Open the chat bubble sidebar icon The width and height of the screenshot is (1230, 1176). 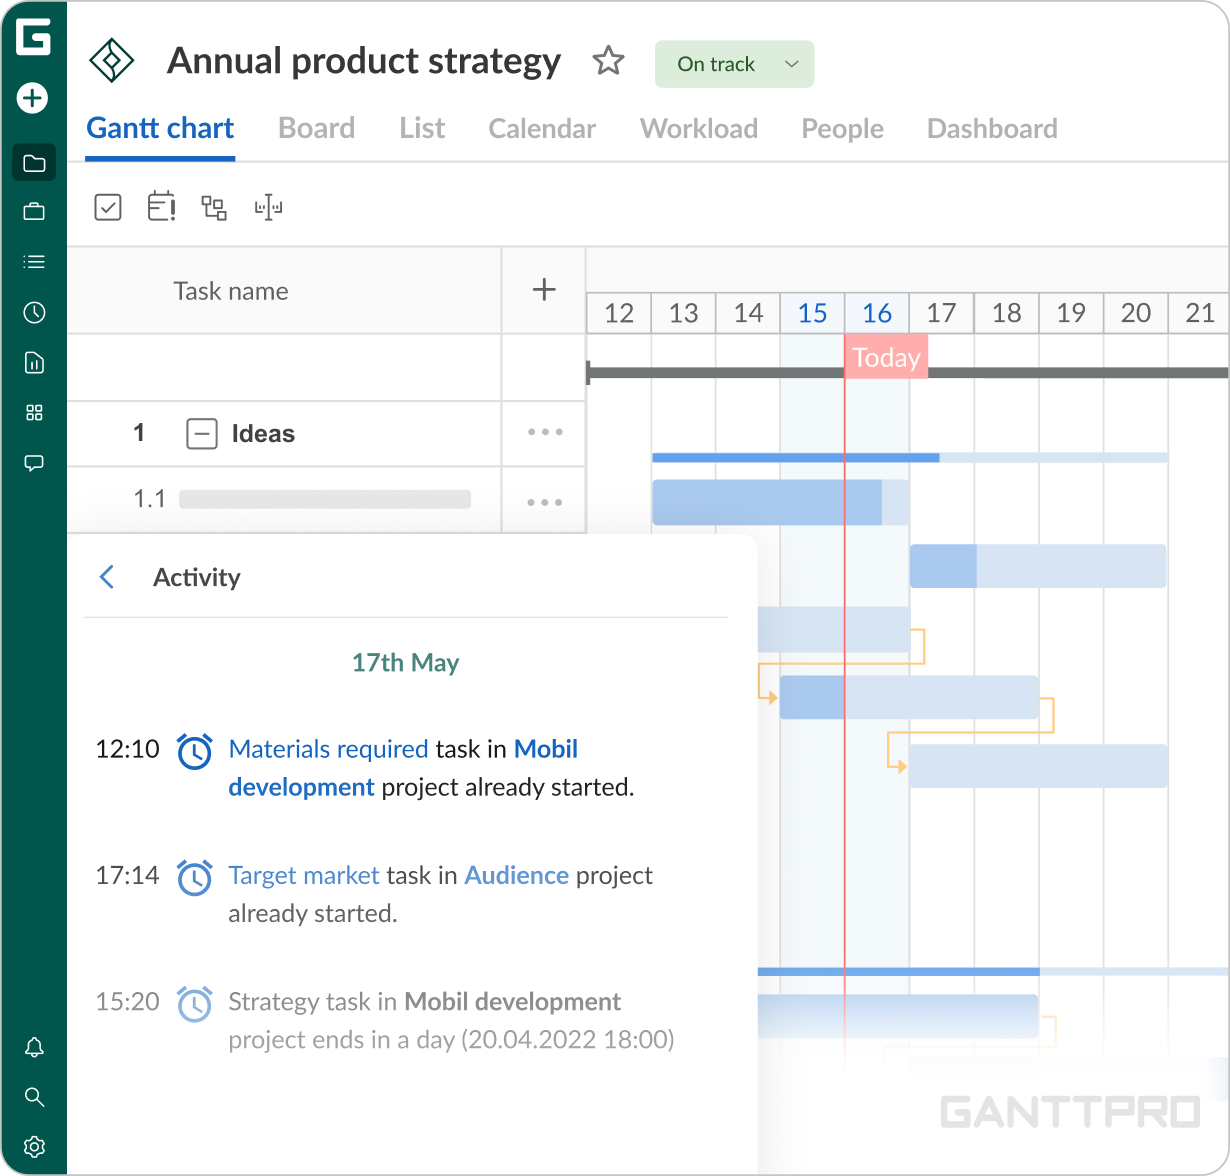[x=34, y=463]
